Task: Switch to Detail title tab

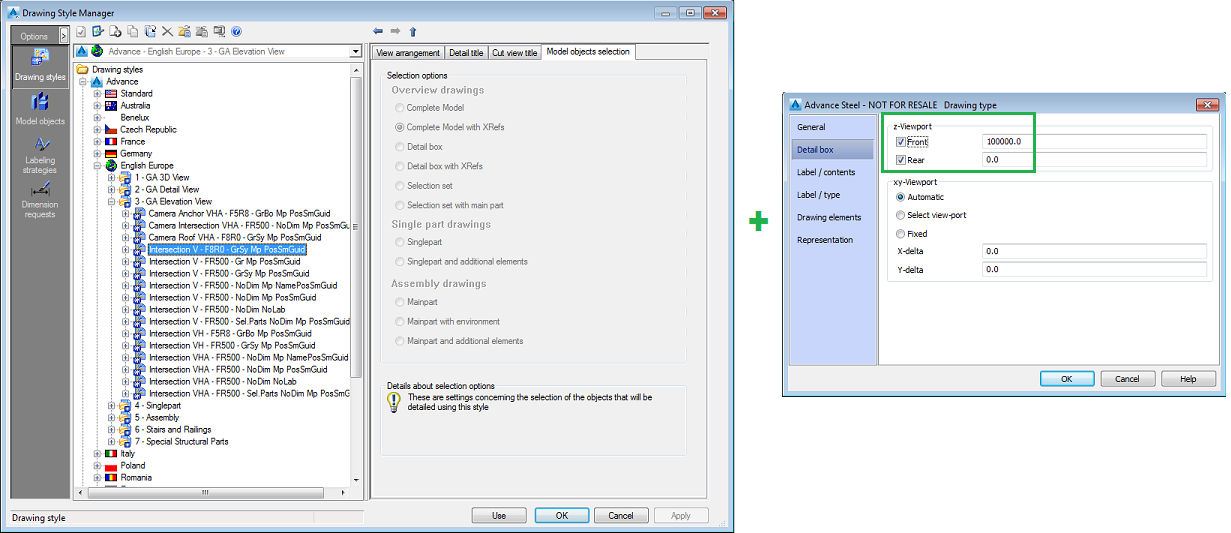Action: coord(466,52)
